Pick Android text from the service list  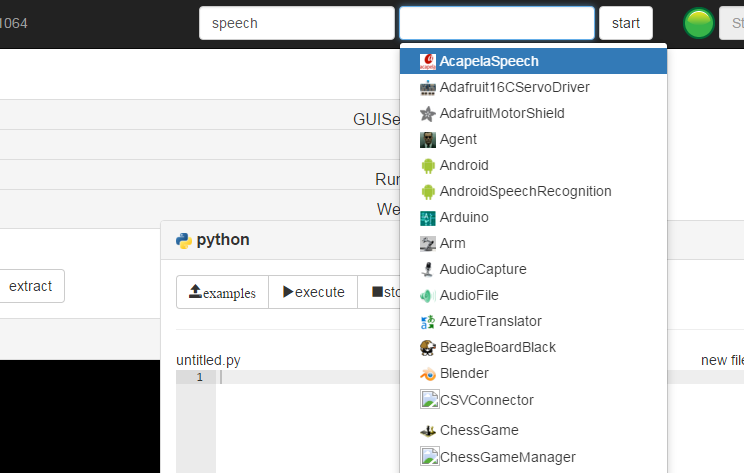point(464,165)
